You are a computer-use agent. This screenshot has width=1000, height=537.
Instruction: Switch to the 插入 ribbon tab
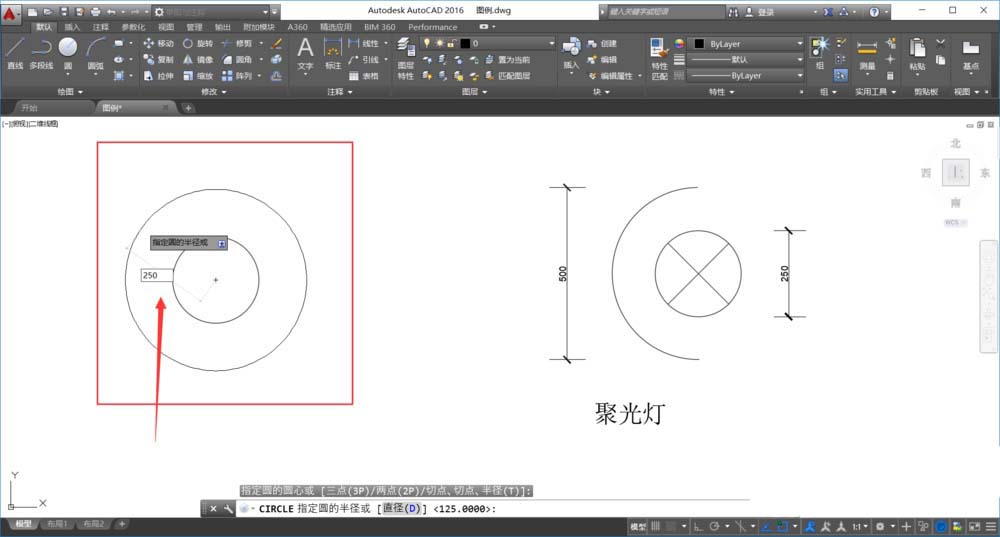(72, 27)
